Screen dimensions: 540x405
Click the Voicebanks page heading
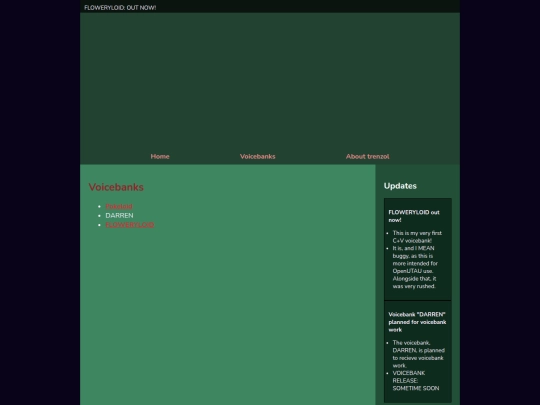(x=116, y=187)
